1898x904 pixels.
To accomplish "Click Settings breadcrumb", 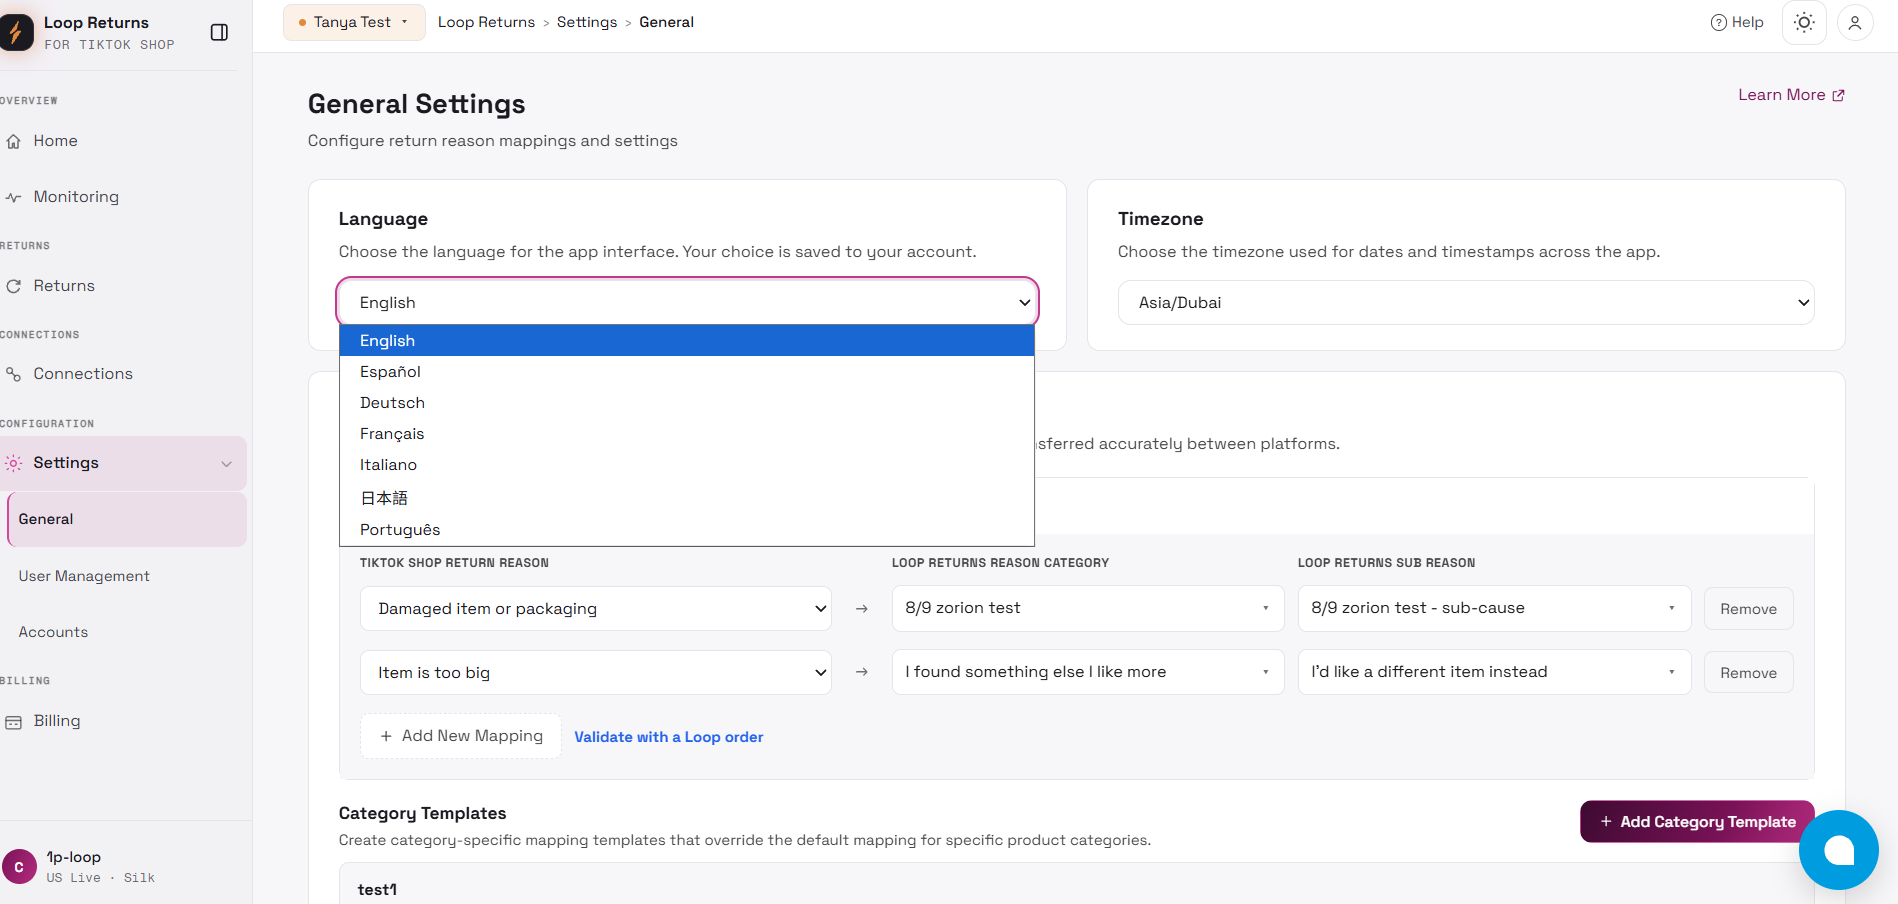I will point(587,22).
